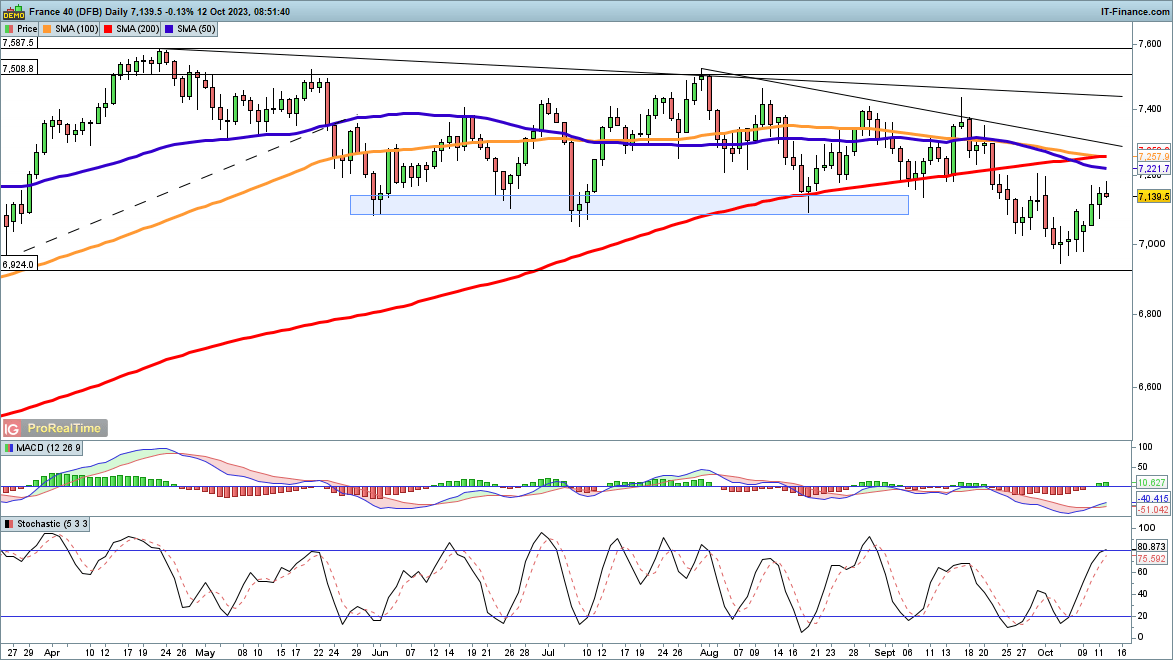Click the SMA 100 value tag 7,257.9
The image size is (1173, 660).
pyautogui.click(x=1153, y=157)
